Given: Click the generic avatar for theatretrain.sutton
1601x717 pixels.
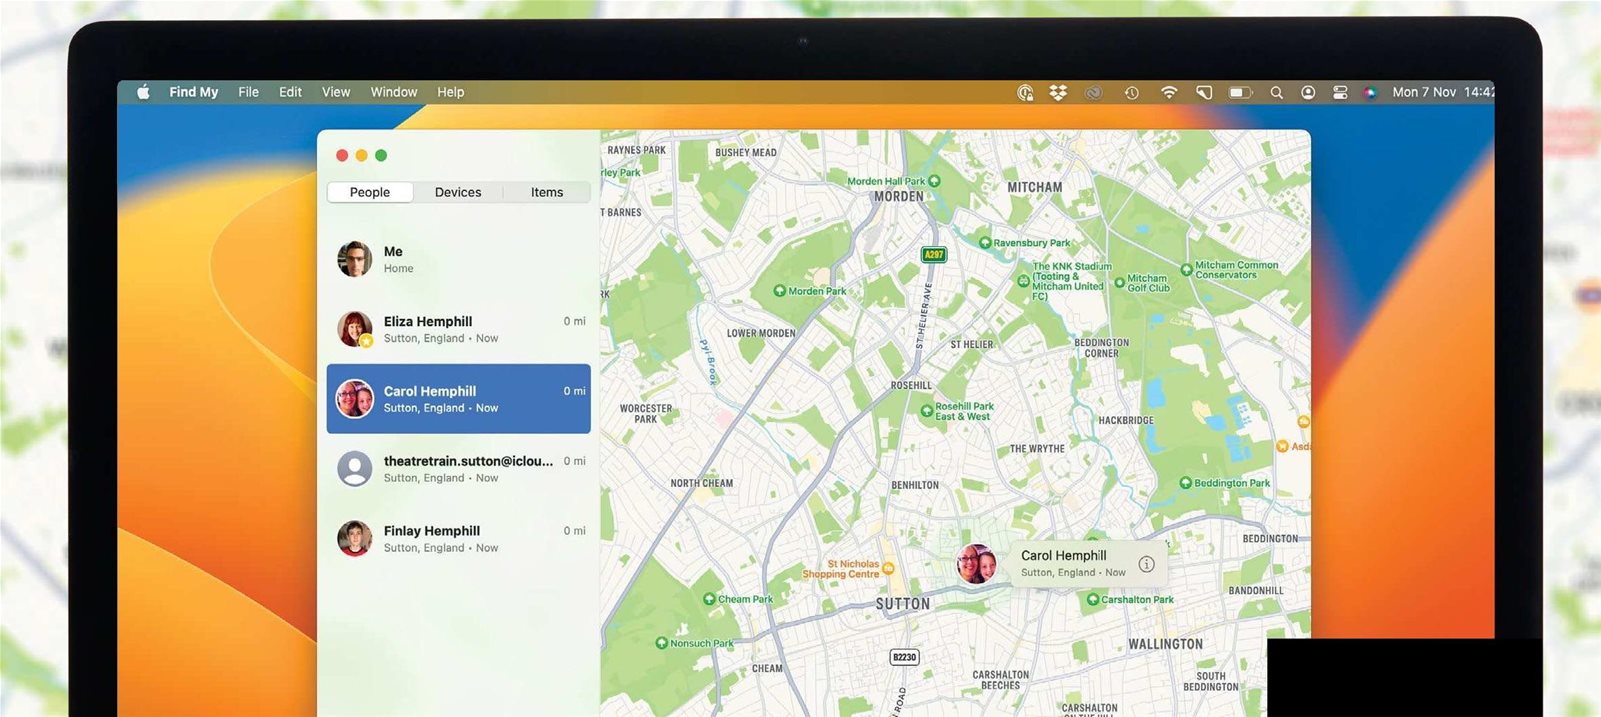Looking at the screenshot, I should coord(355,469).
